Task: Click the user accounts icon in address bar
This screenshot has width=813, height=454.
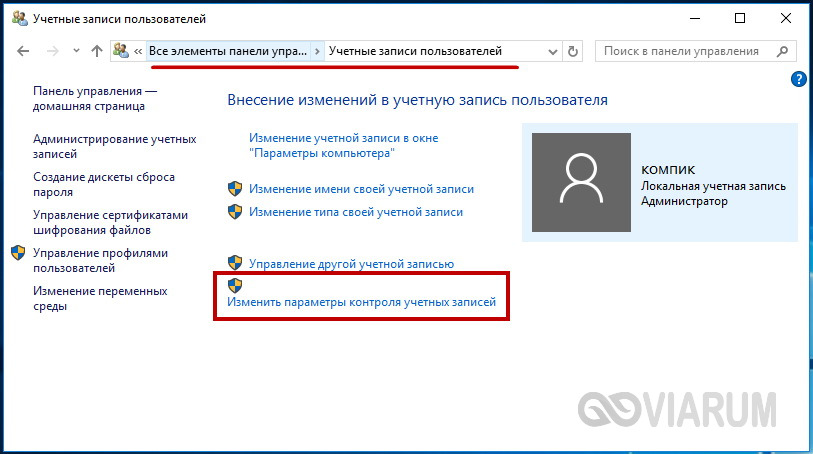Action: [122, 51]
